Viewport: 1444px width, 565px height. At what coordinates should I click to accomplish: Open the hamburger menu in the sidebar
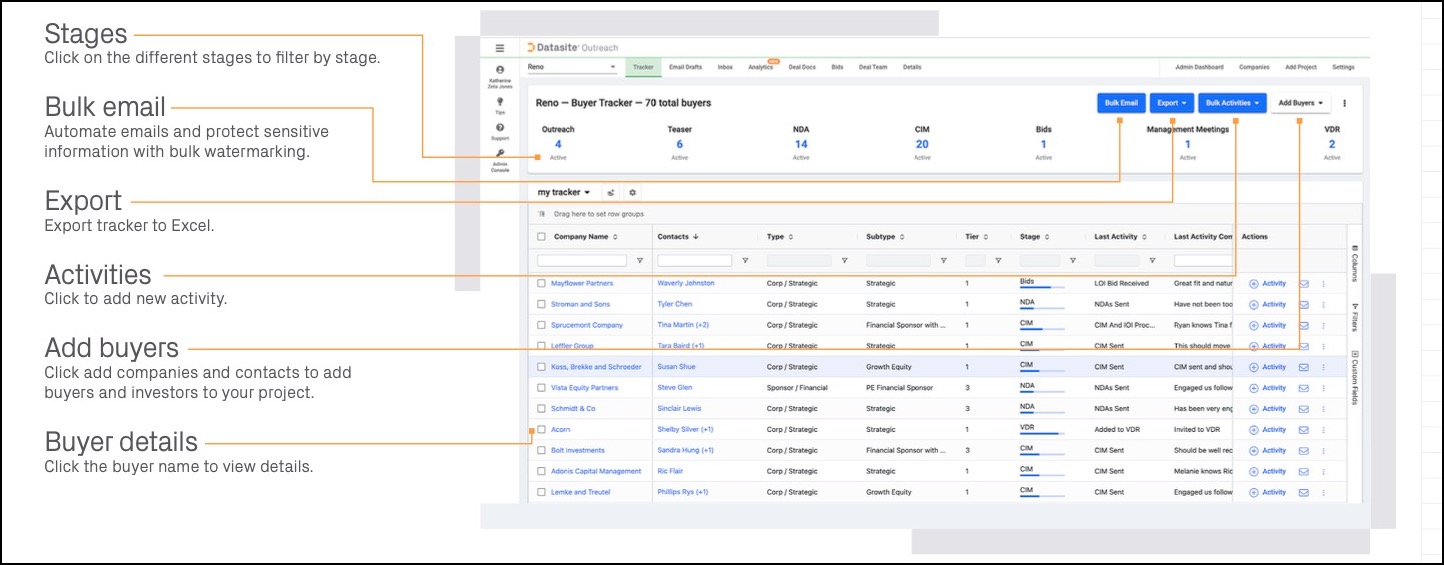[500, 48]
